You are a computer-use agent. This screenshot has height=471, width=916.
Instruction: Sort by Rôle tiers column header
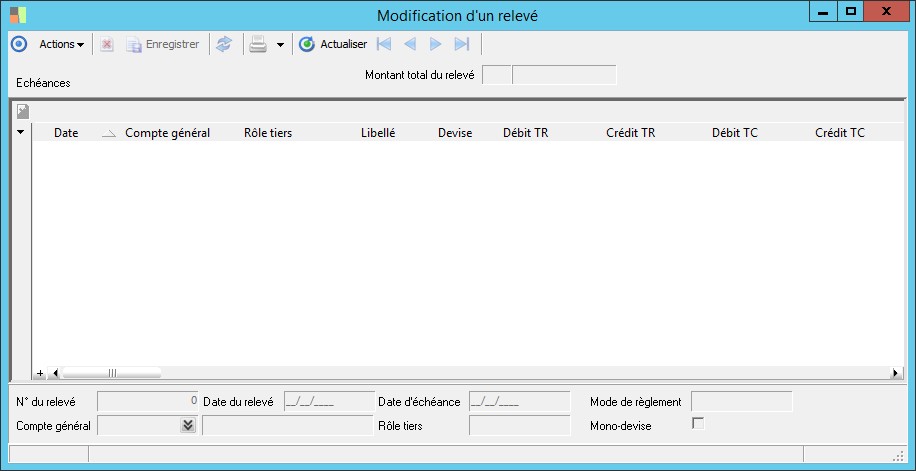click(x=268, y=133)
